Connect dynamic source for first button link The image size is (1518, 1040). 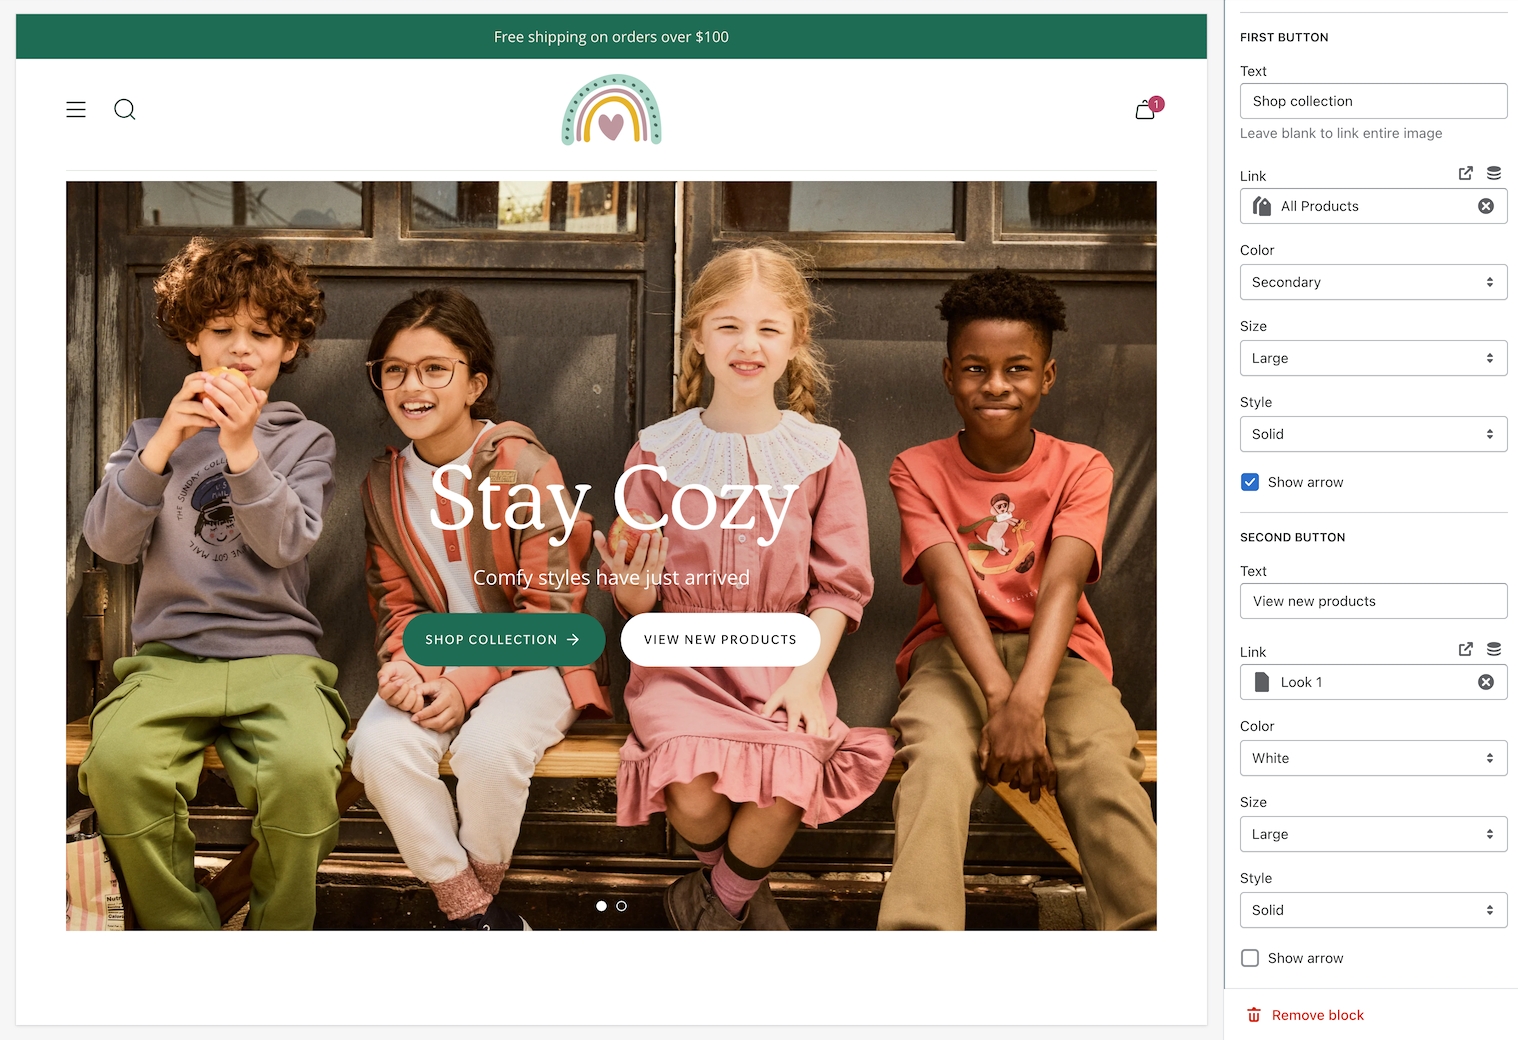pos(1494,173)
